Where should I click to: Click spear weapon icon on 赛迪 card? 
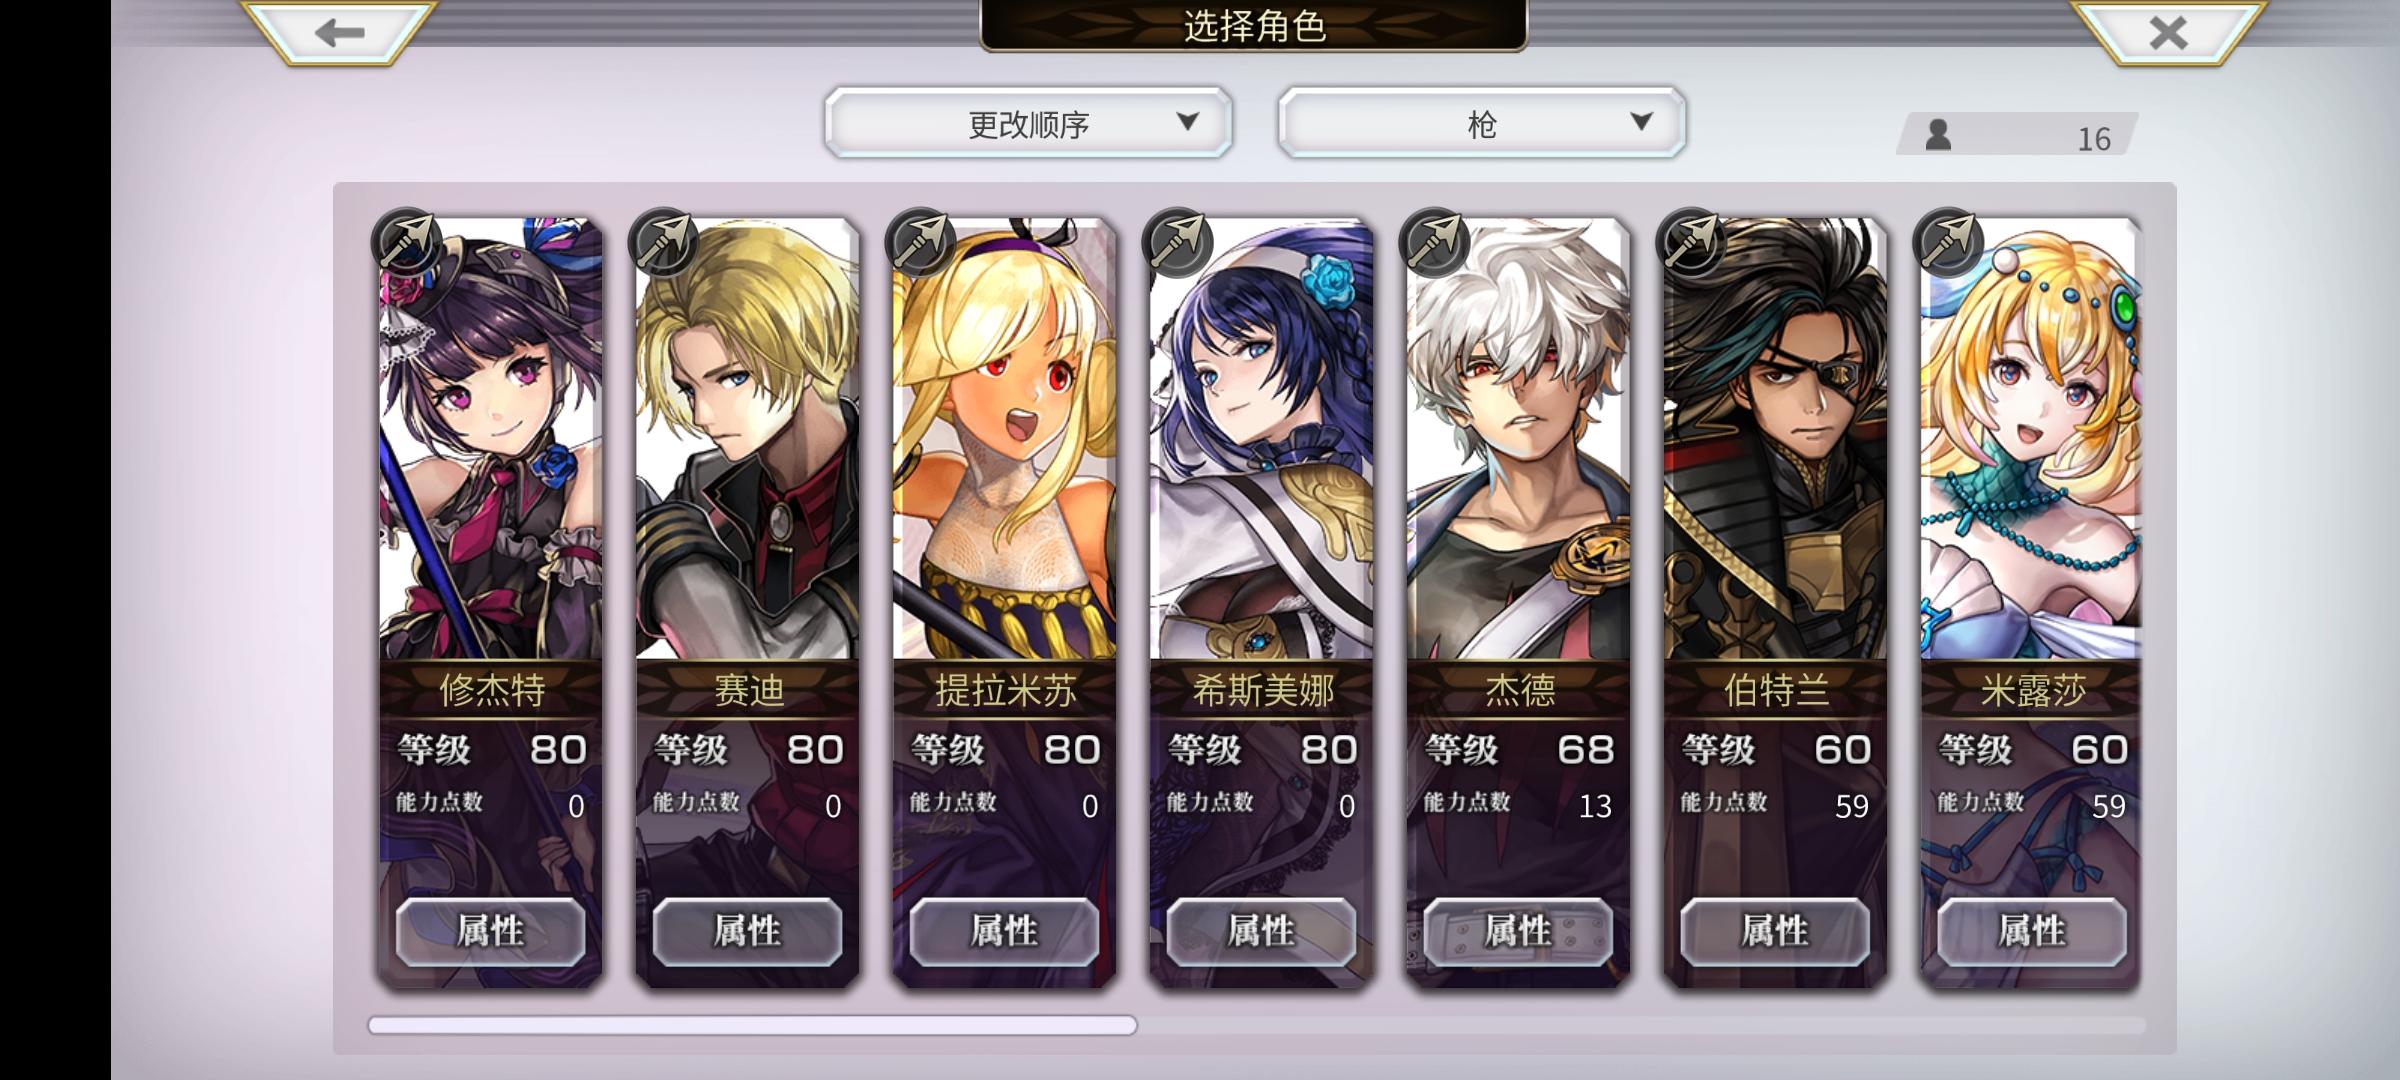(662, 243)
